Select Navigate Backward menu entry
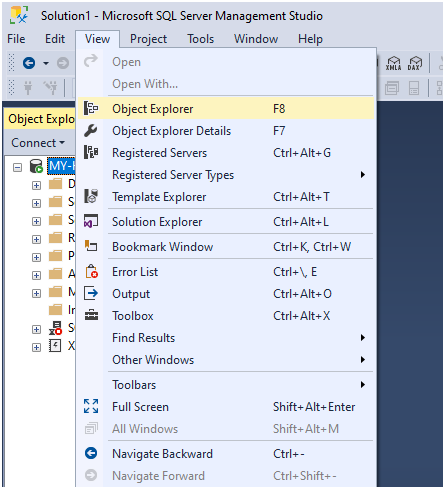The width and height of the screenshot is (445, 489). [x=226, y=453]
